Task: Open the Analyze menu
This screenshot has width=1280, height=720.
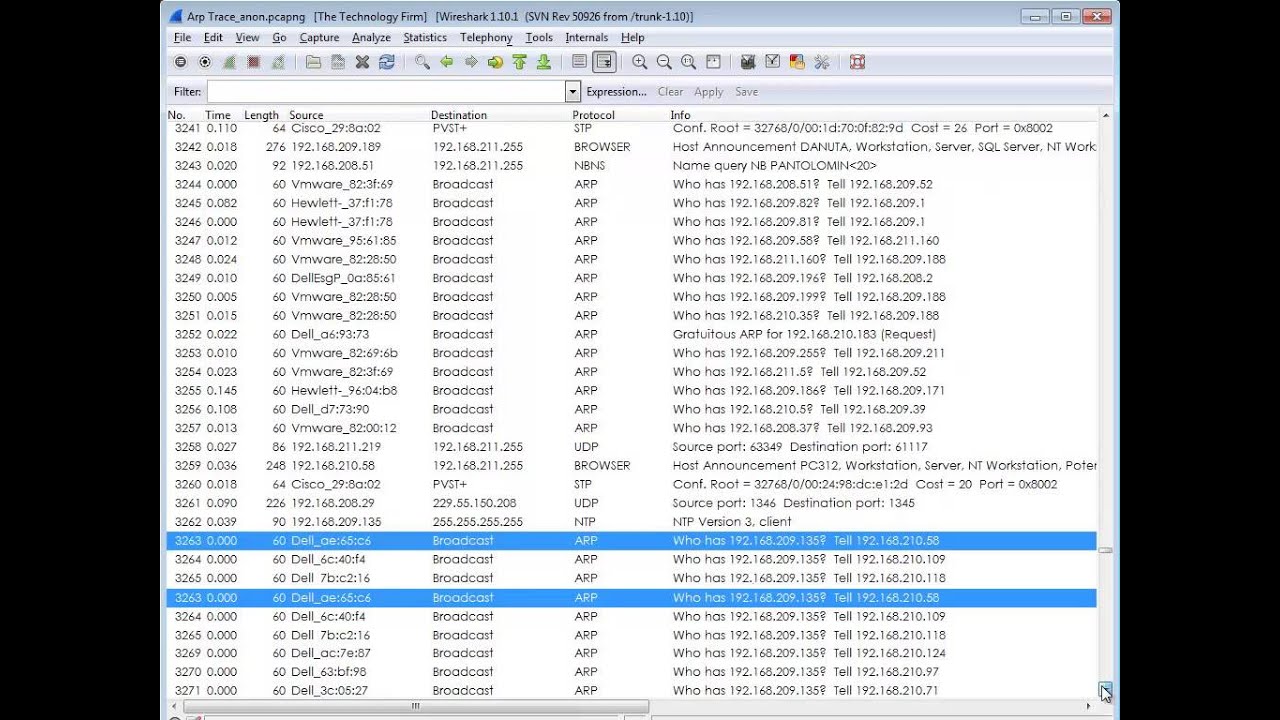Action: (371, 37)
